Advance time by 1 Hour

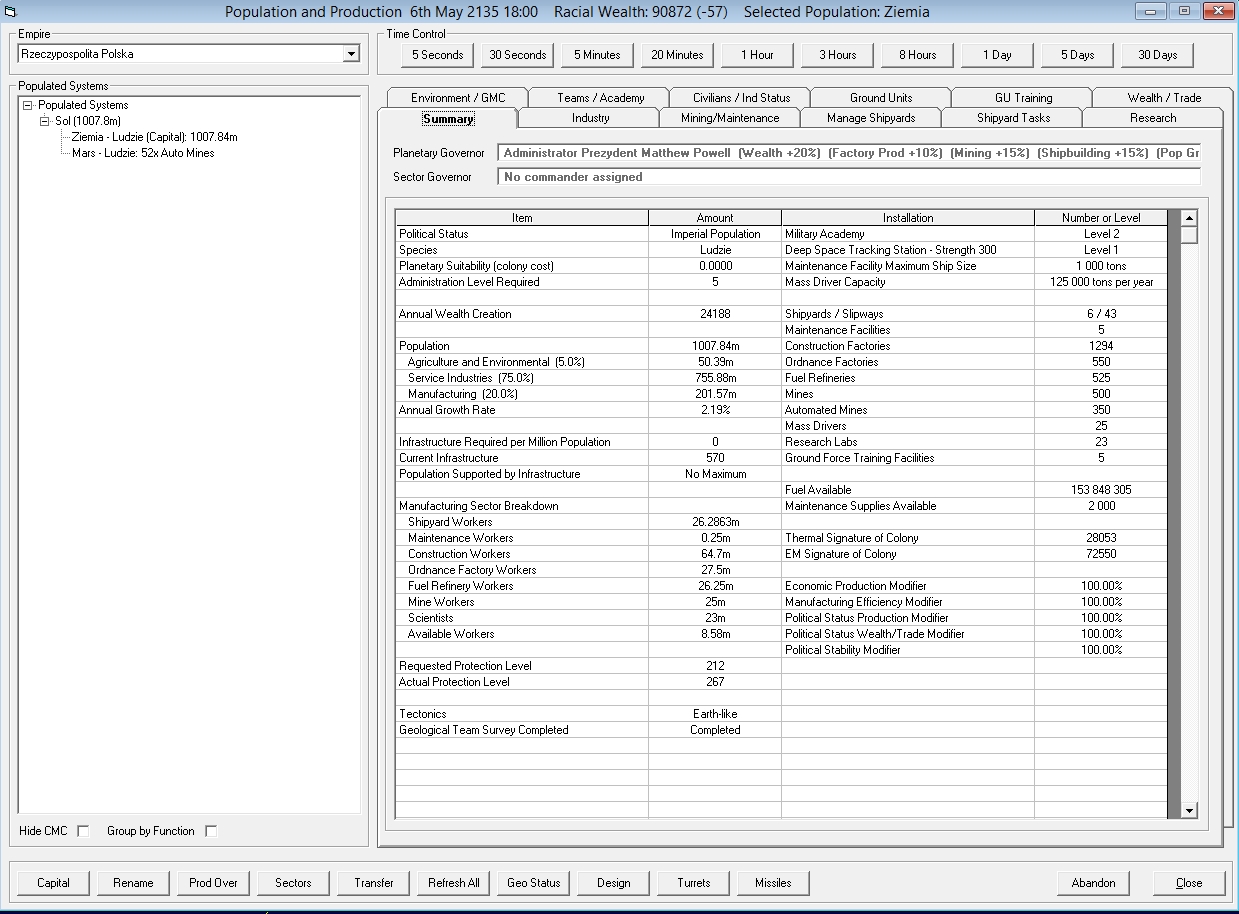point(757,55)
